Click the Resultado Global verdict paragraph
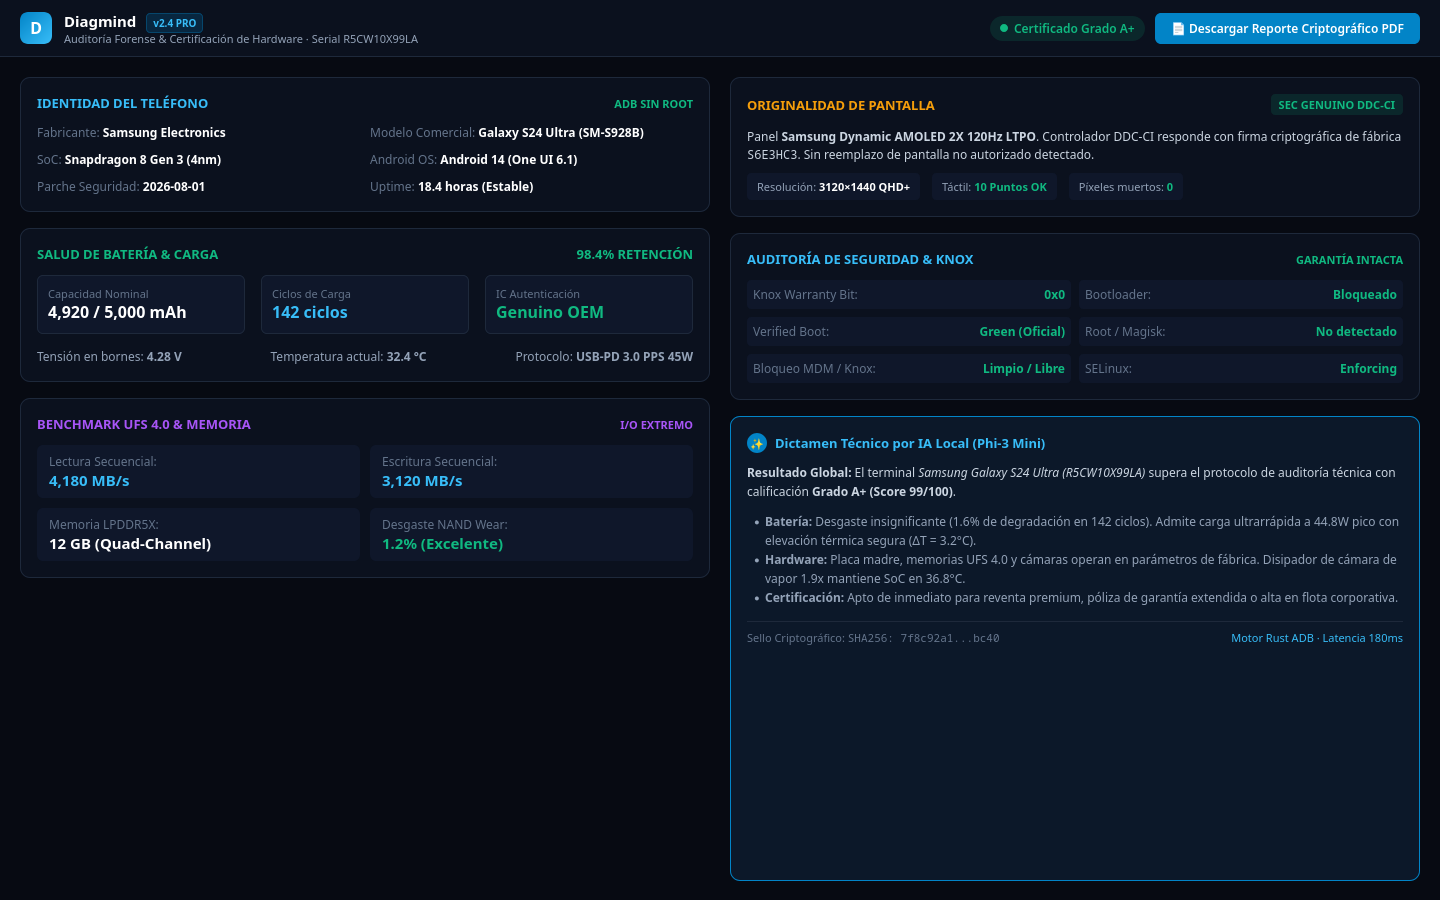The width and height of the screenshot is (1440, 900). (x=1075, y=482)
